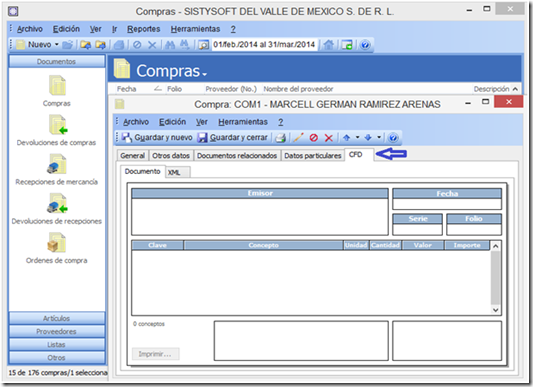Click the binoculars search icon

click(x=170, y=45)
